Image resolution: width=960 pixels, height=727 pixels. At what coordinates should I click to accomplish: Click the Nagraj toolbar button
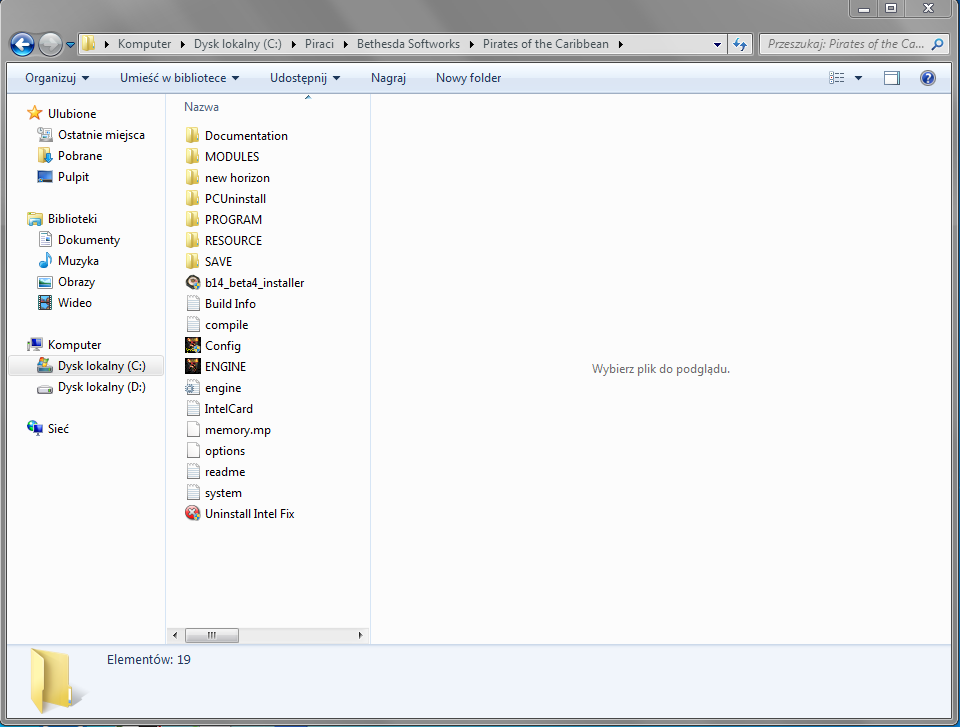tap(388, 78)
